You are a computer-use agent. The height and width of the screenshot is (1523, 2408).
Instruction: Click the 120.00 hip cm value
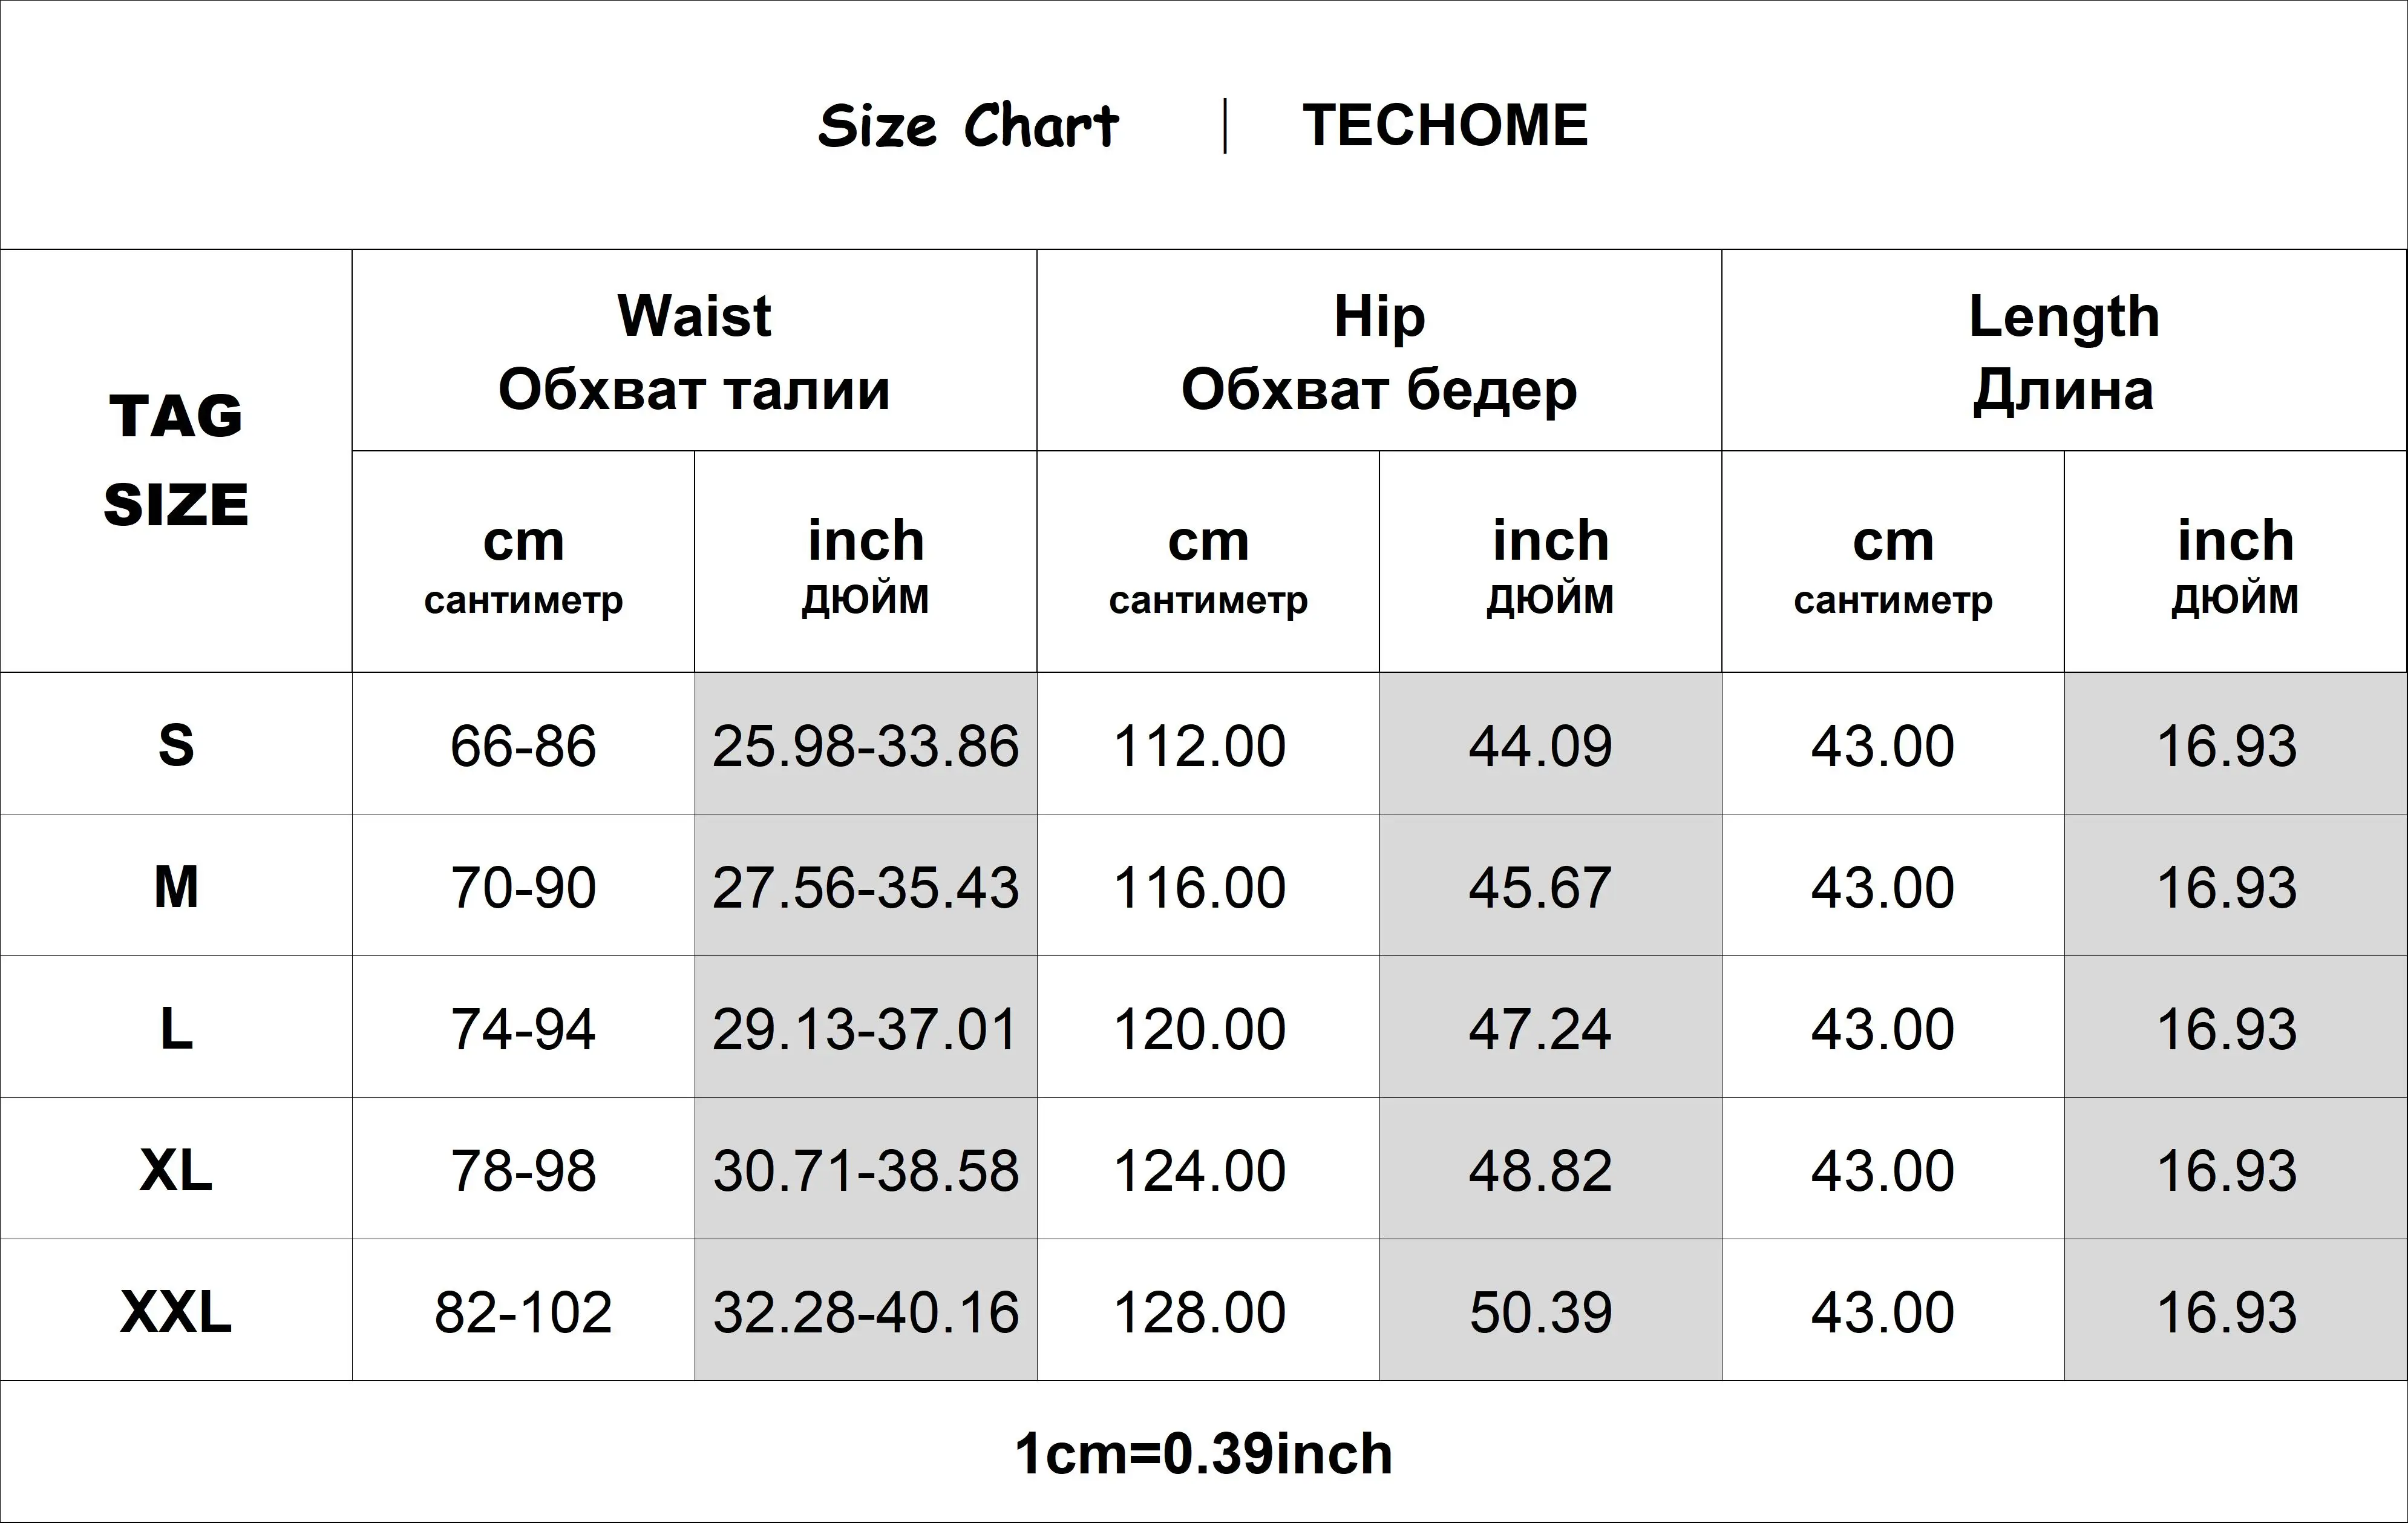tap(1199, 1028)
